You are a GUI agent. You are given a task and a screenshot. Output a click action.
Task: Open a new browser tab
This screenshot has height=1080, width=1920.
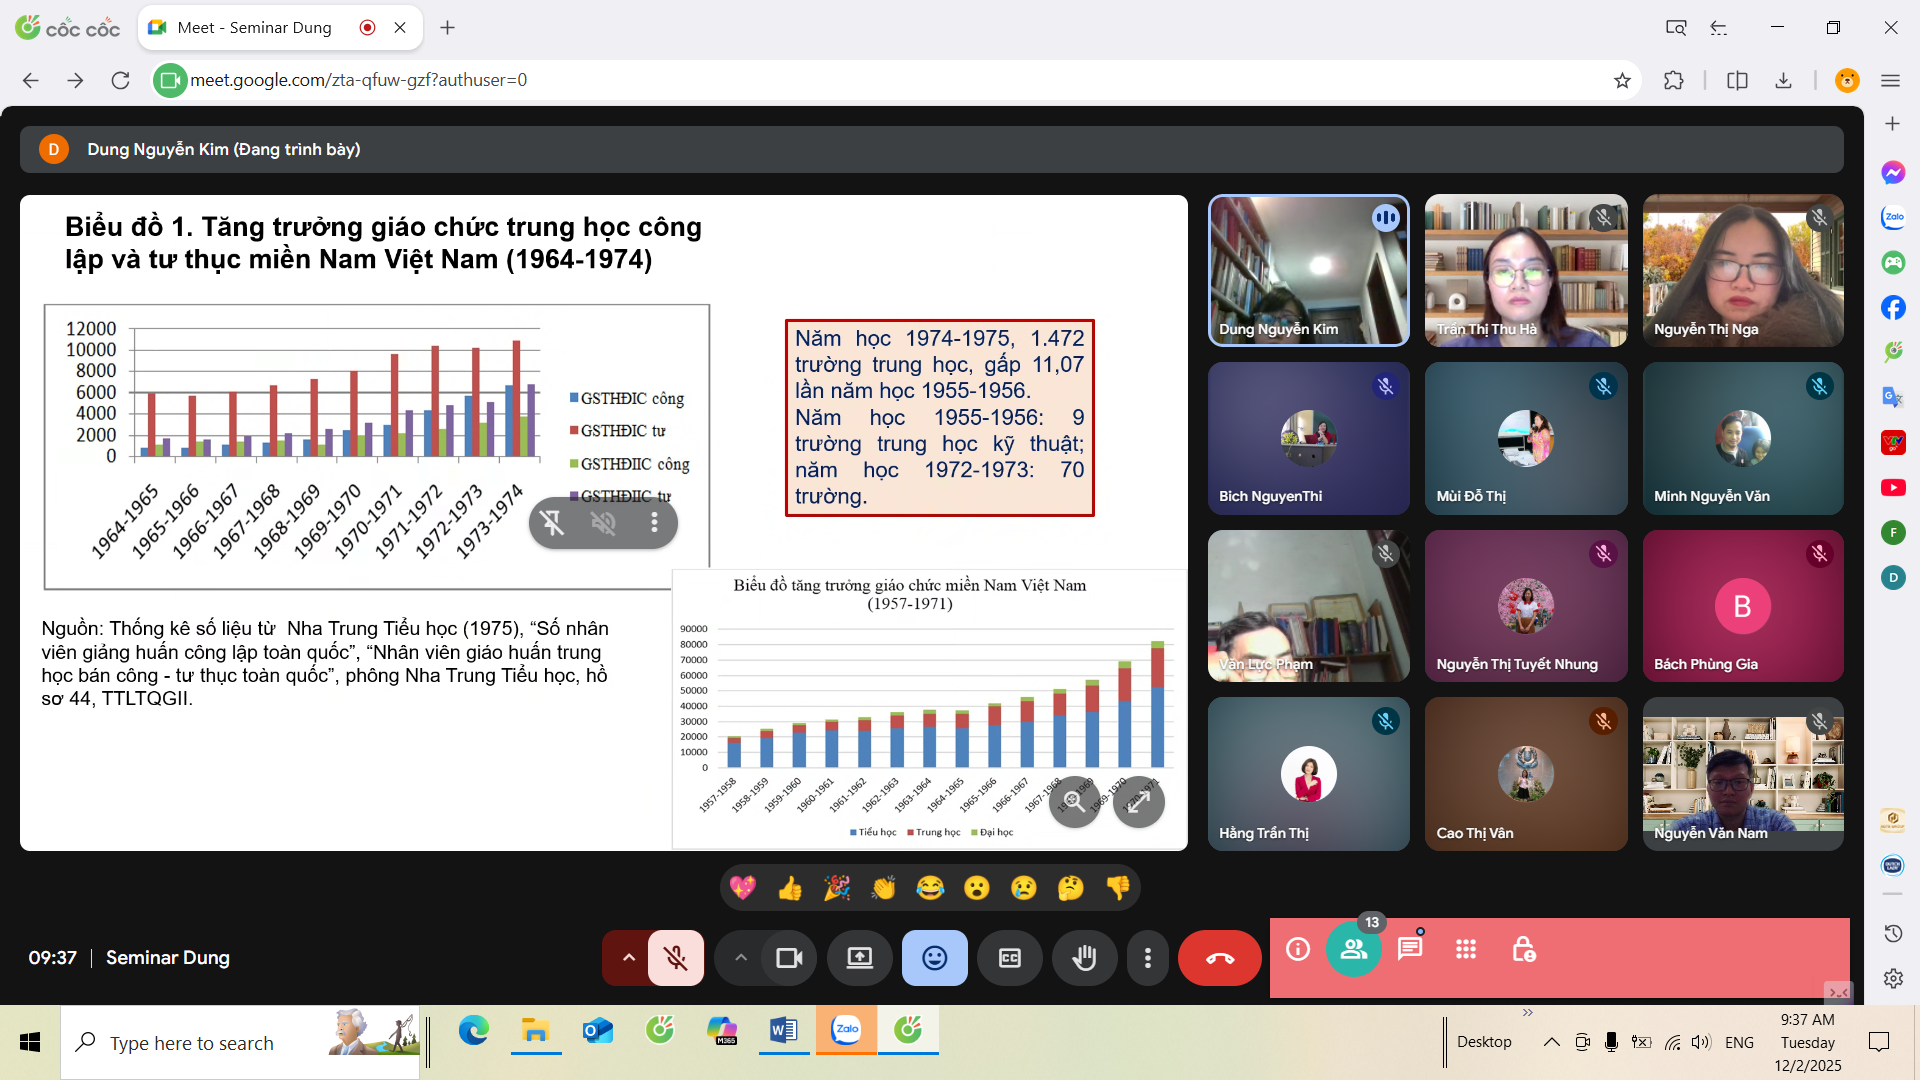click(x=447, y=28)
